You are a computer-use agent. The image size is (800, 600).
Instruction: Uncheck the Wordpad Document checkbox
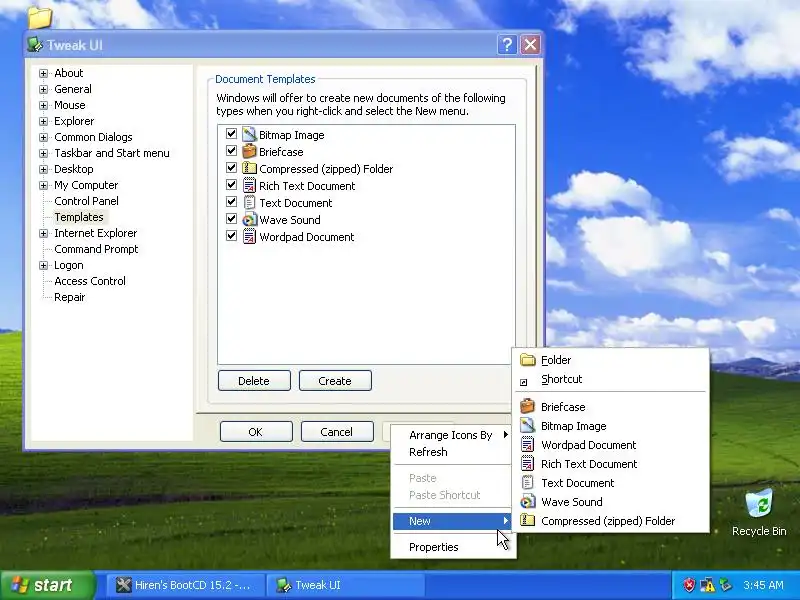pyautogui.click(x=232, y=236)
